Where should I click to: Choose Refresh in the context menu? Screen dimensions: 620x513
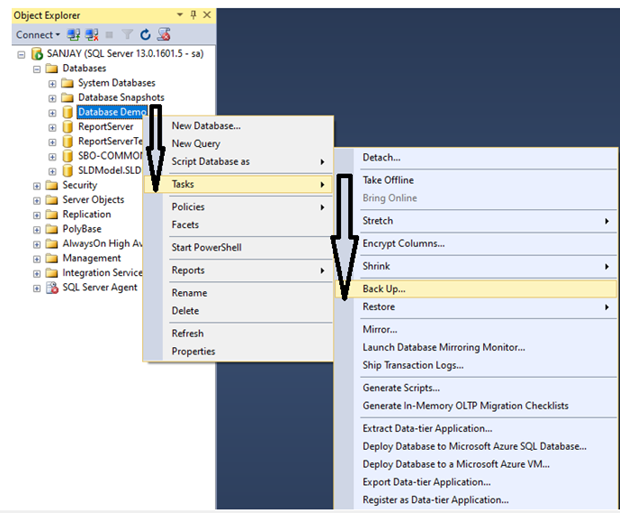click(239, 333)
